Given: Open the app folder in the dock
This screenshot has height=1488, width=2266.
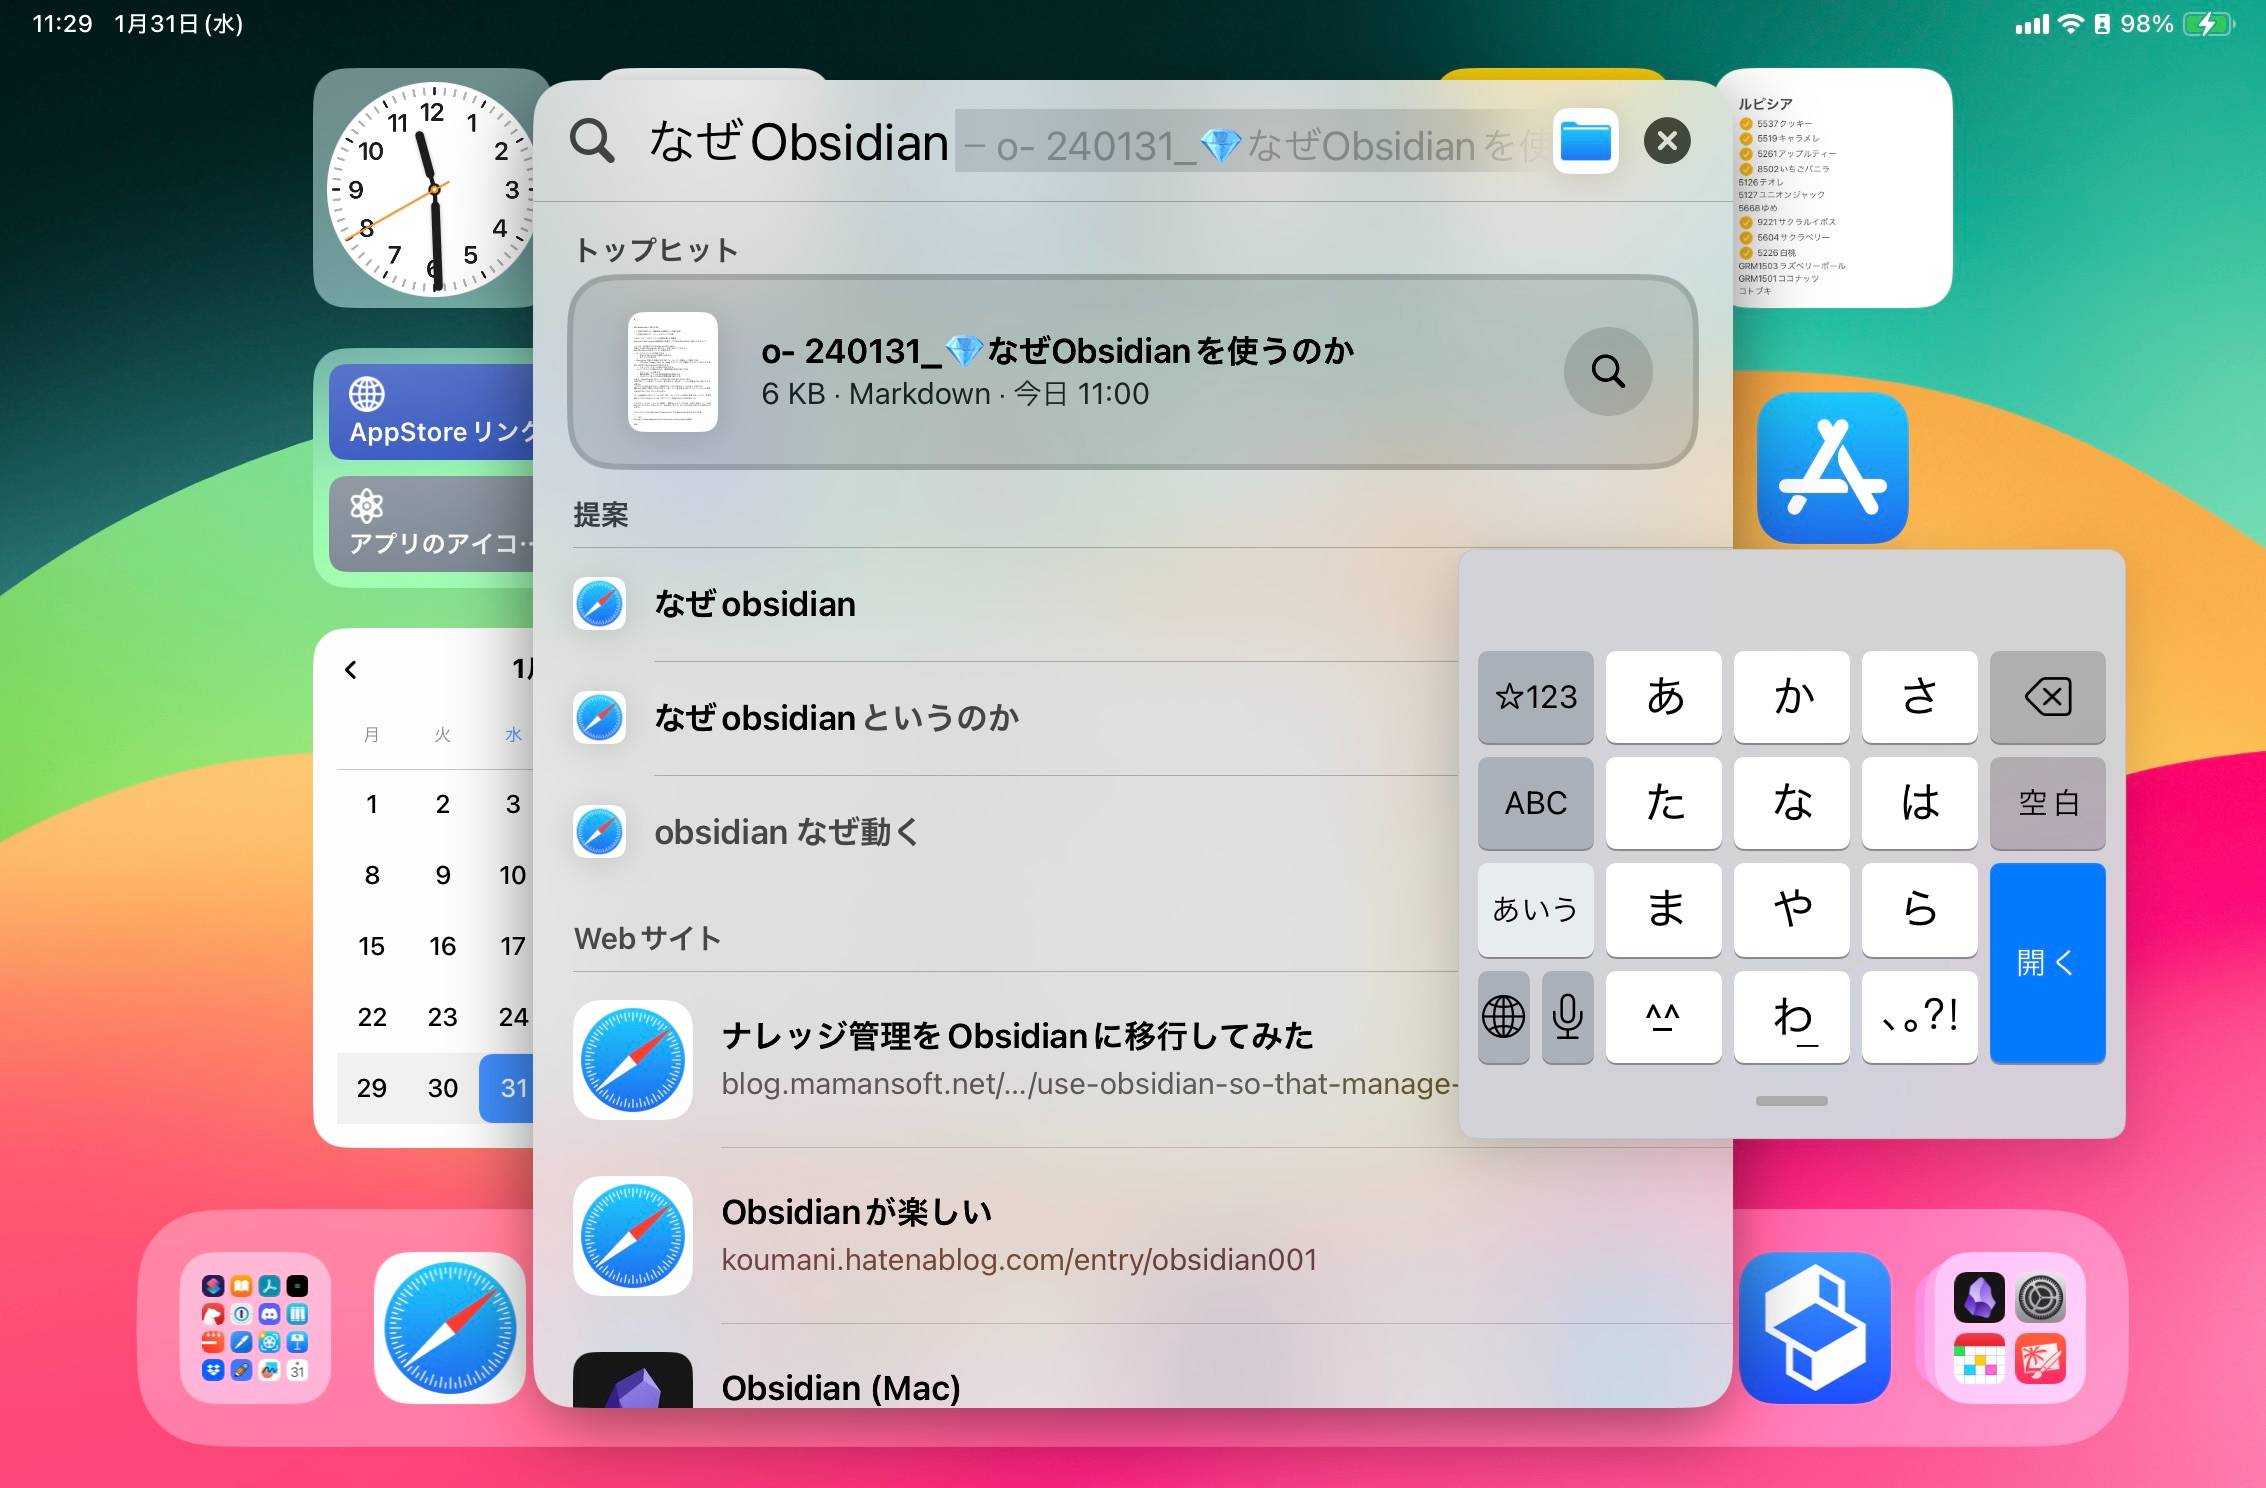Looking at the screenshot, I should [255, 1328].
